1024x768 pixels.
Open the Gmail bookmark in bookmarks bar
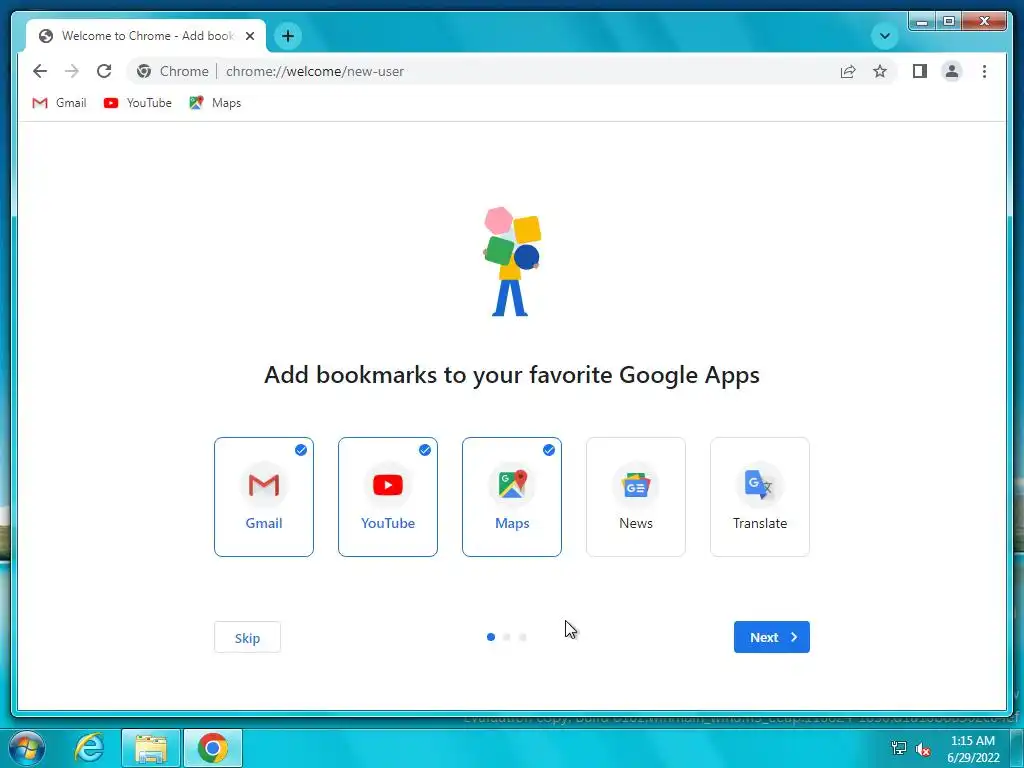click(x=59, y=103)
